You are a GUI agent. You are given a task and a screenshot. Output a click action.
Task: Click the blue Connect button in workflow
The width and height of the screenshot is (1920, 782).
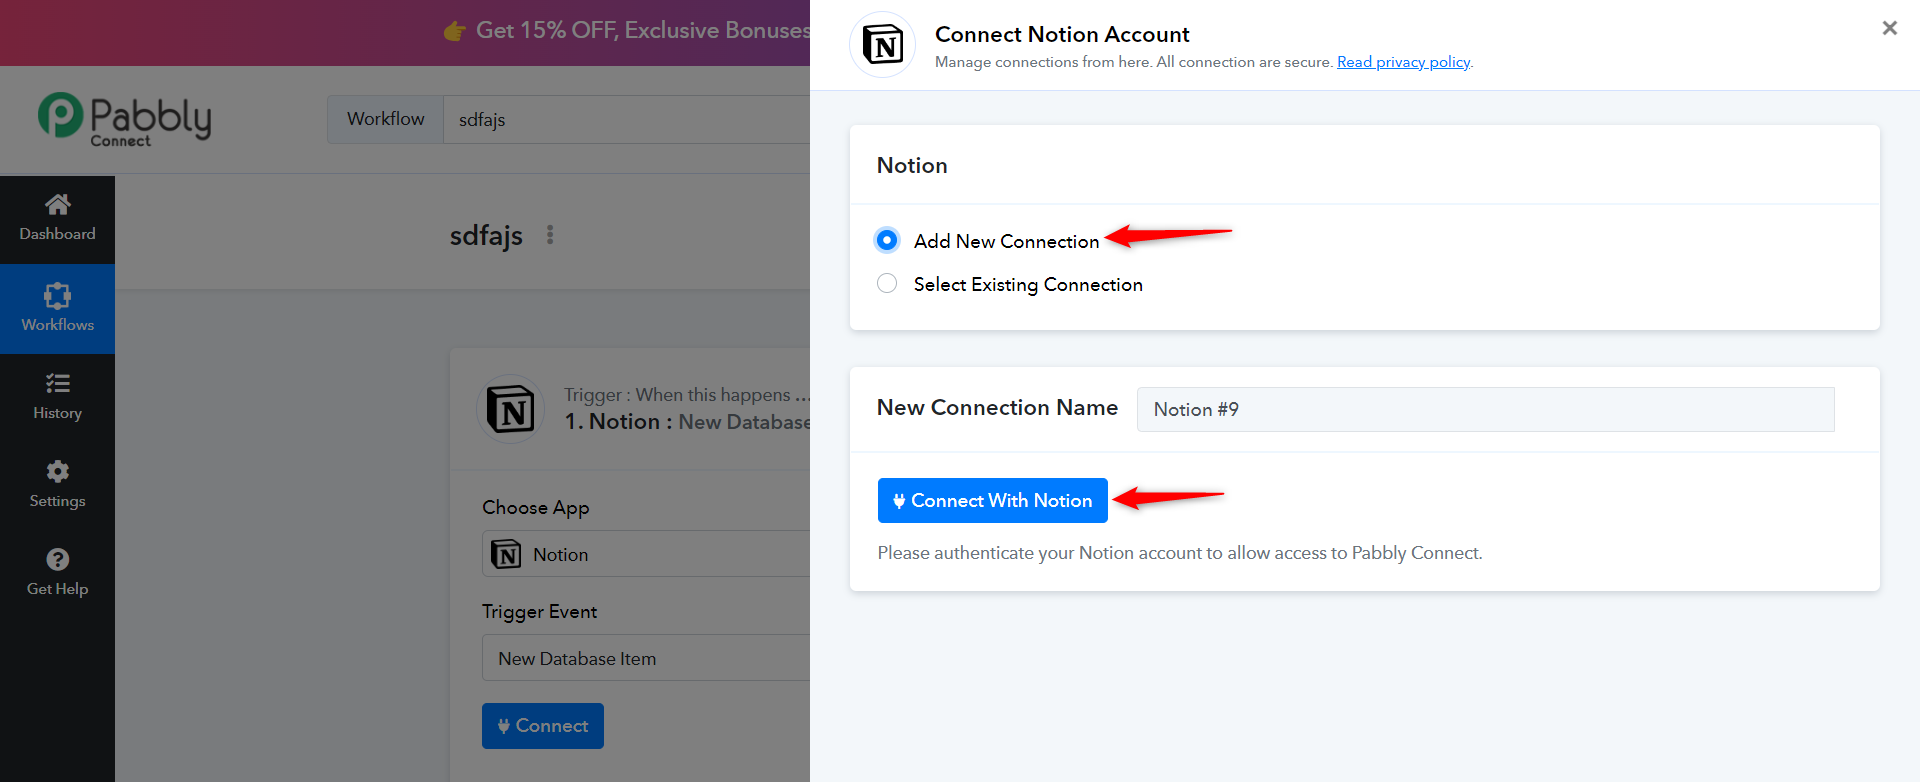click(x=543, y=726)
